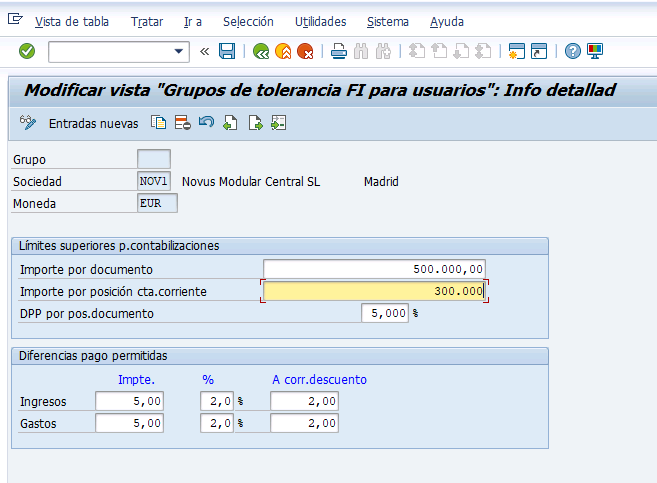Customize local layout monitor icon

tap(595, 52)
